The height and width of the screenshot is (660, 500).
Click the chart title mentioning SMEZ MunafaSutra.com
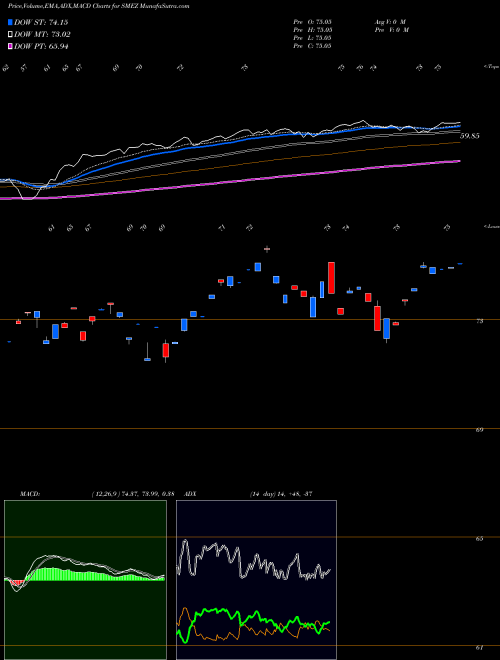[x=98, y=6]
